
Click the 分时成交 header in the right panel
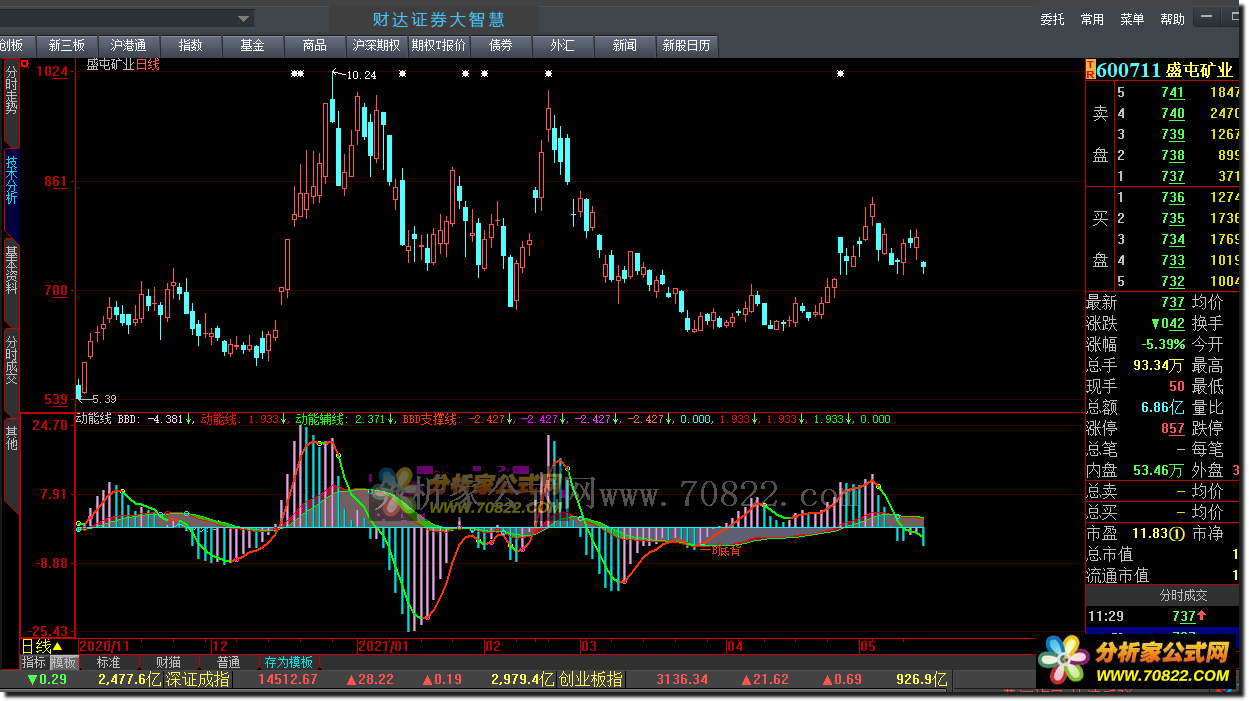coord(1184,595)
